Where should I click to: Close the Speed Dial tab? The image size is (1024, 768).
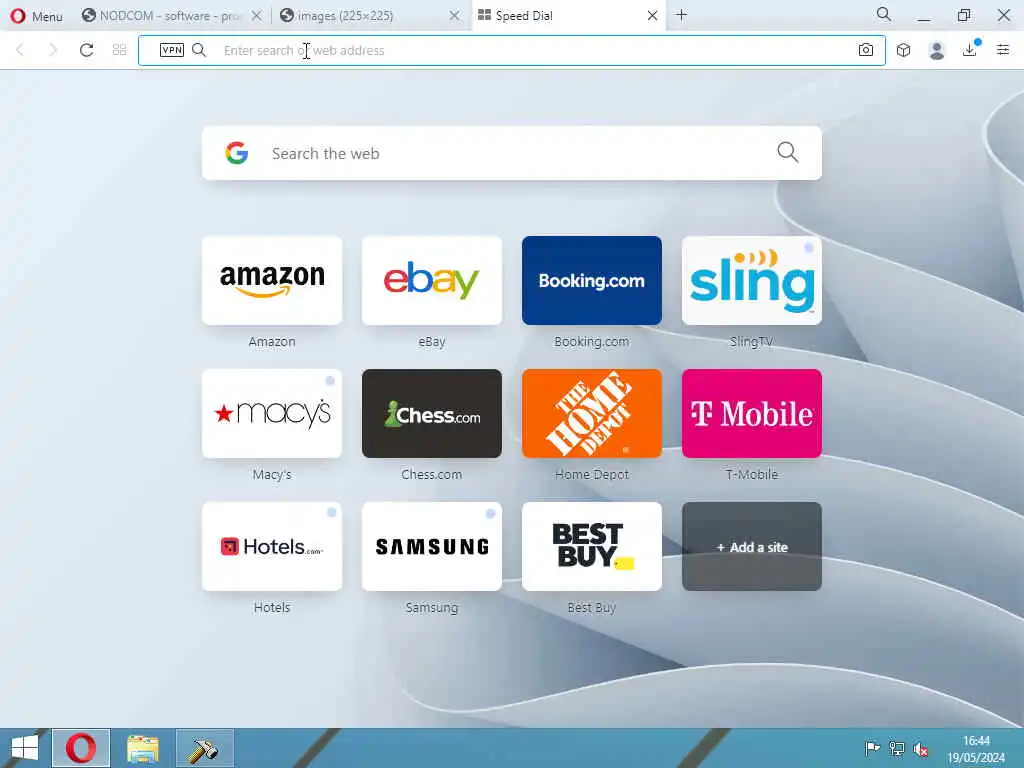[x=652, y=16]
